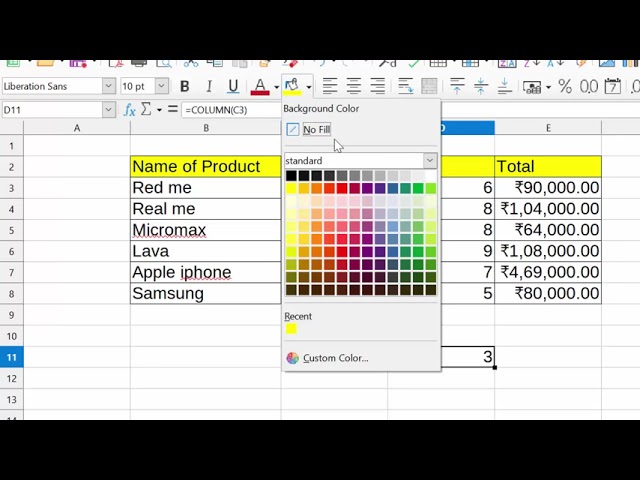Format selection as currency
Screen dimensions: 640x480
(x=532, y=87)
